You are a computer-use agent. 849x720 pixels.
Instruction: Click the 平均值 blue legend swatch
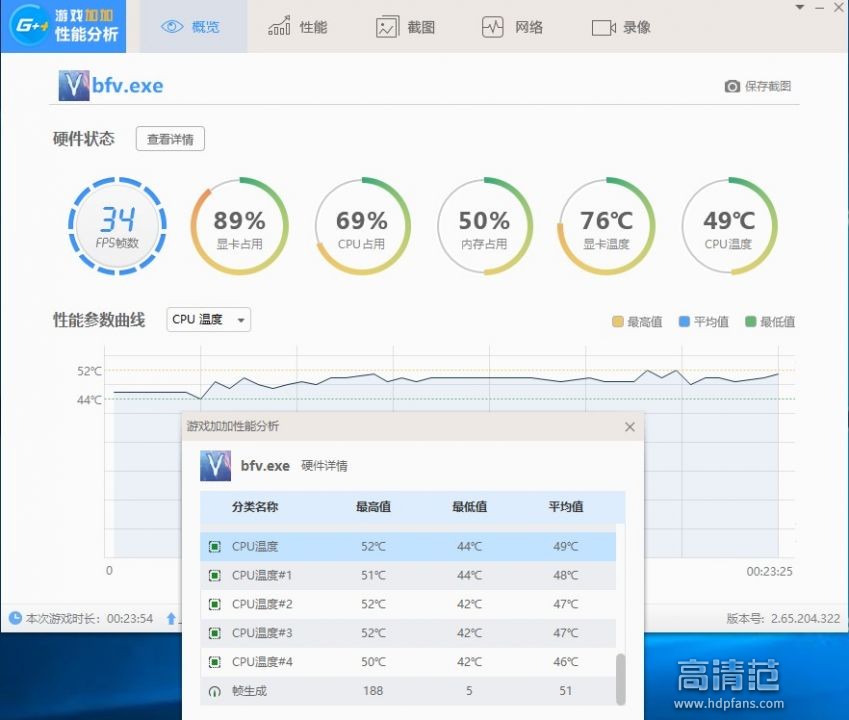click(684, 322)
